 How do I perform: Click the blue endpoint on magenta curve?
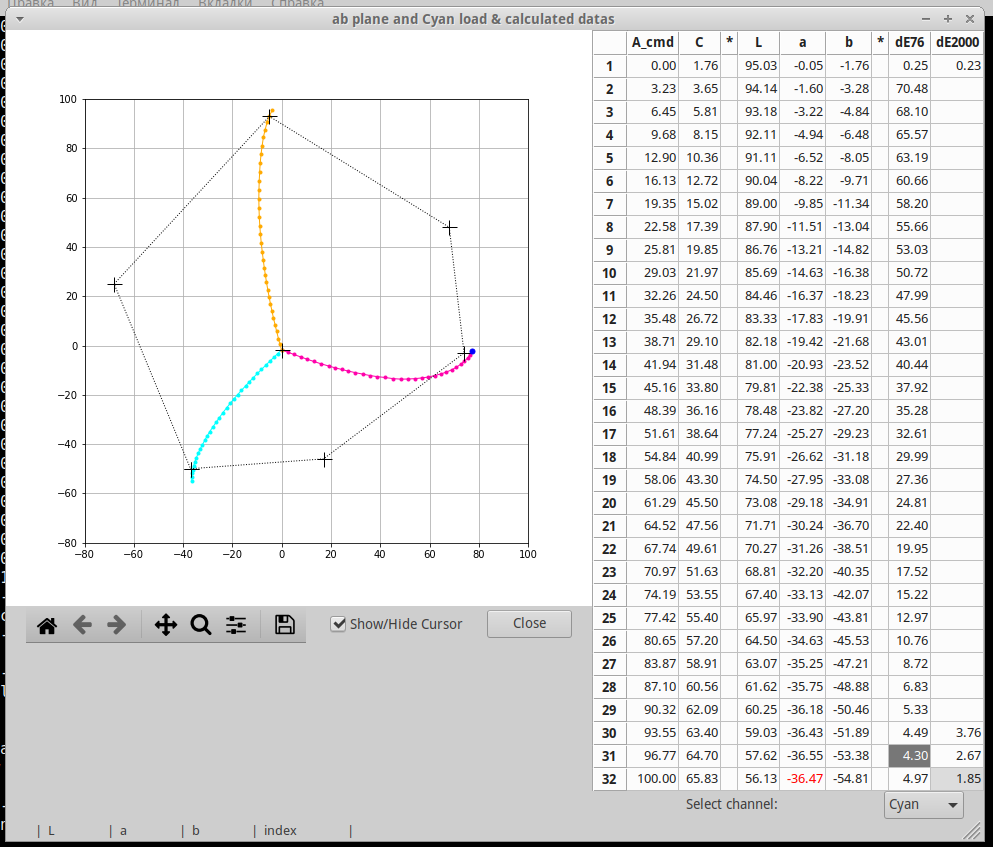pos(472,352)
